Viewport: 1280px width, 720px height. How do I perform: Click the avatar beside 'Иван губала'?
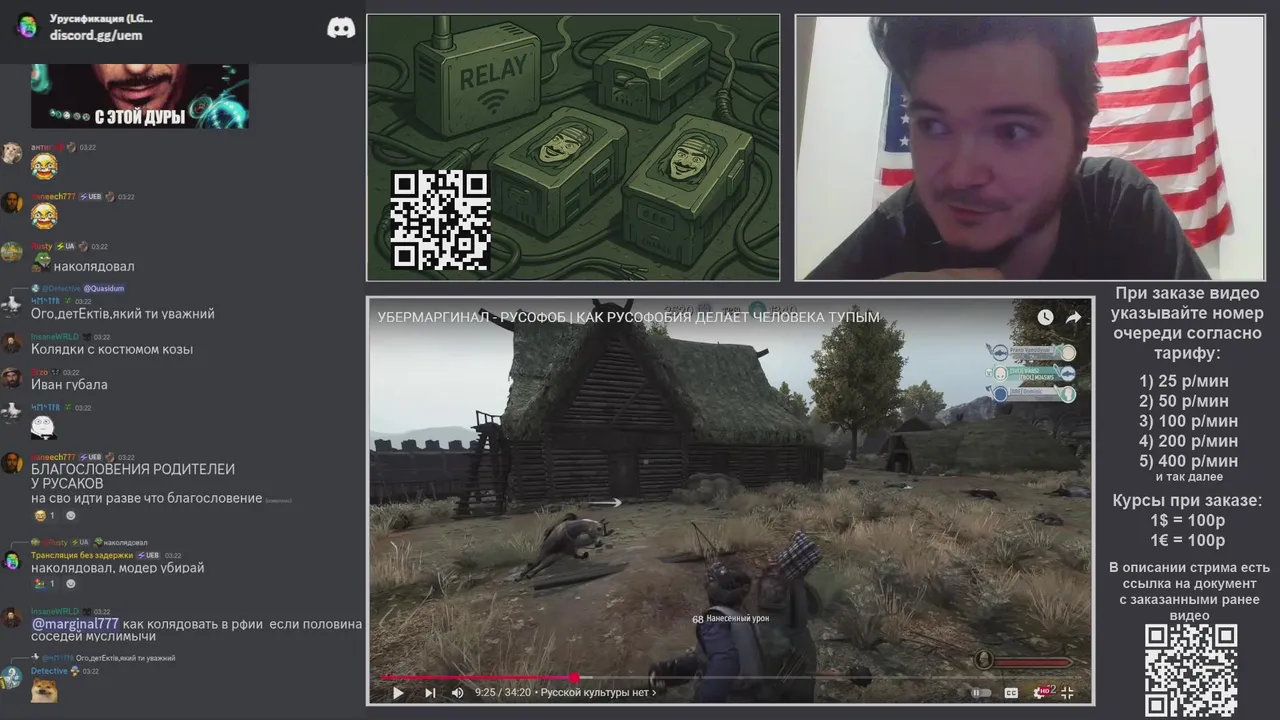click(x=12, y=378)
